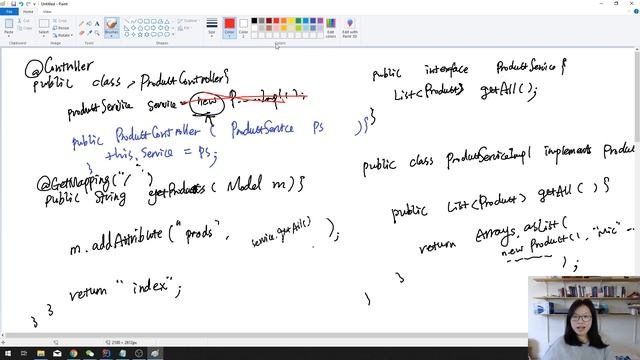Image resolution: width=640 pixels, height=360 pixels.
Task: Expand the Brushes dropdown arrow
Action: click(x=111, y=36)
